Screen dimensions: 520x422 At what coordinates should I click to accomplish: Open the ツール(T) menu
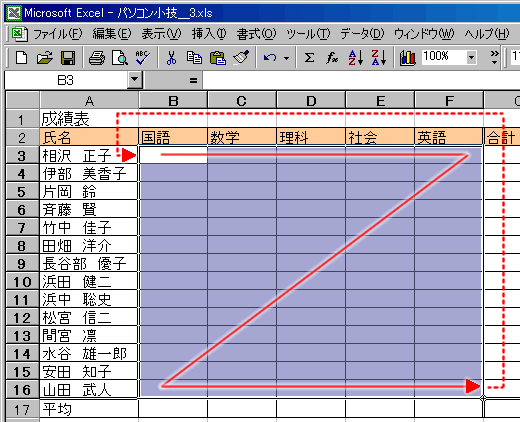pyautogui.click(x=308, y=34)
